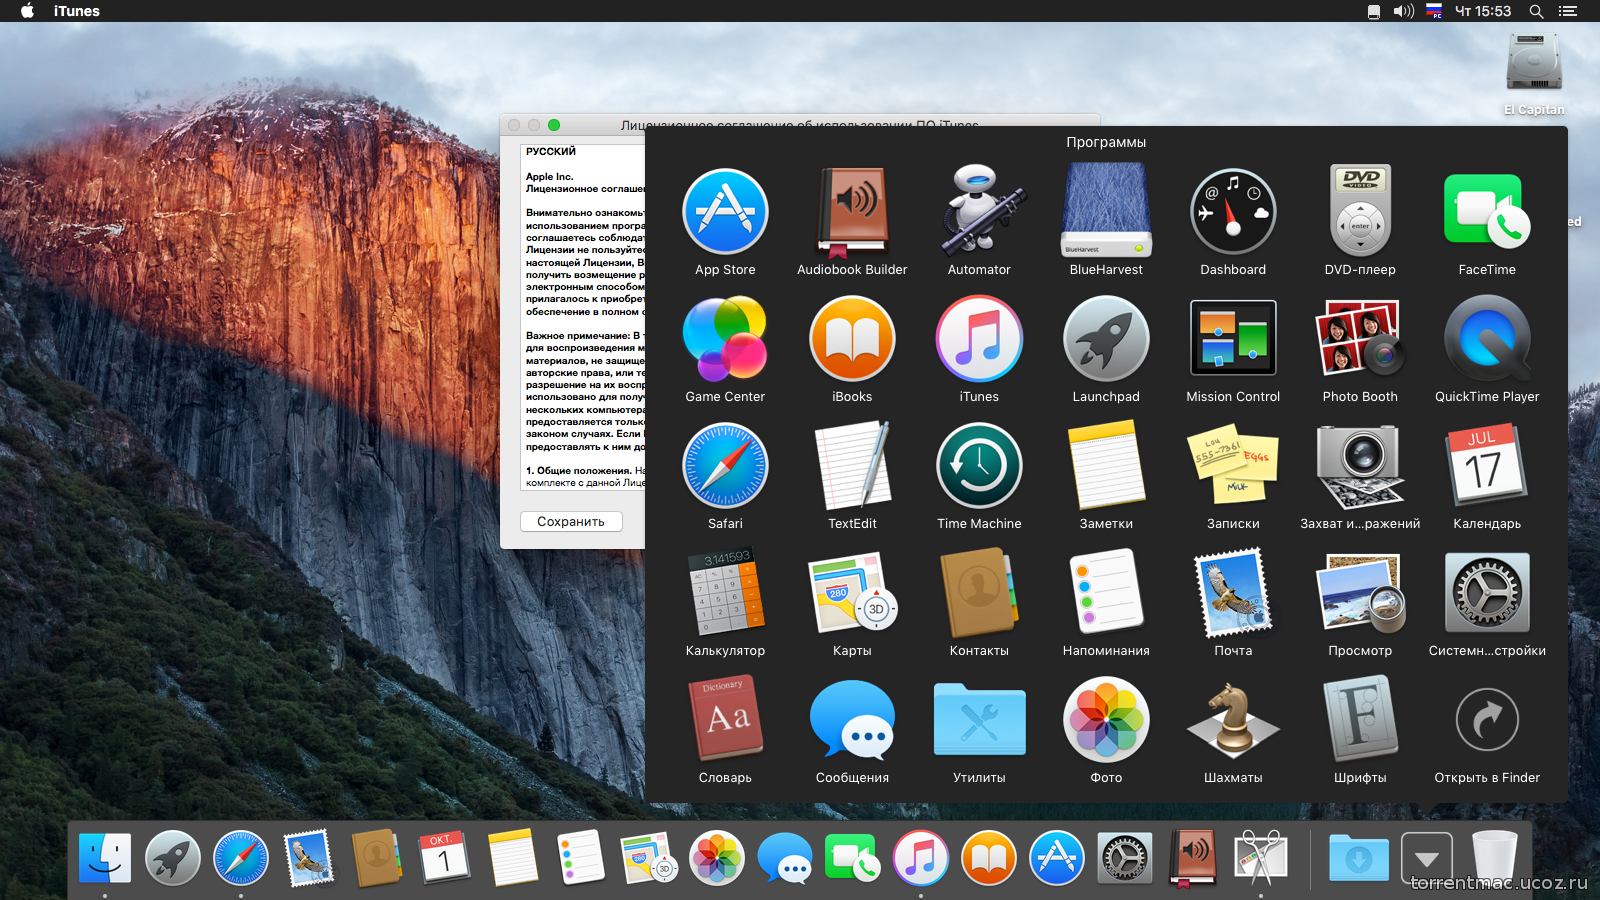Open Messages bubble icon in the Dock

(x=785, y=858)
